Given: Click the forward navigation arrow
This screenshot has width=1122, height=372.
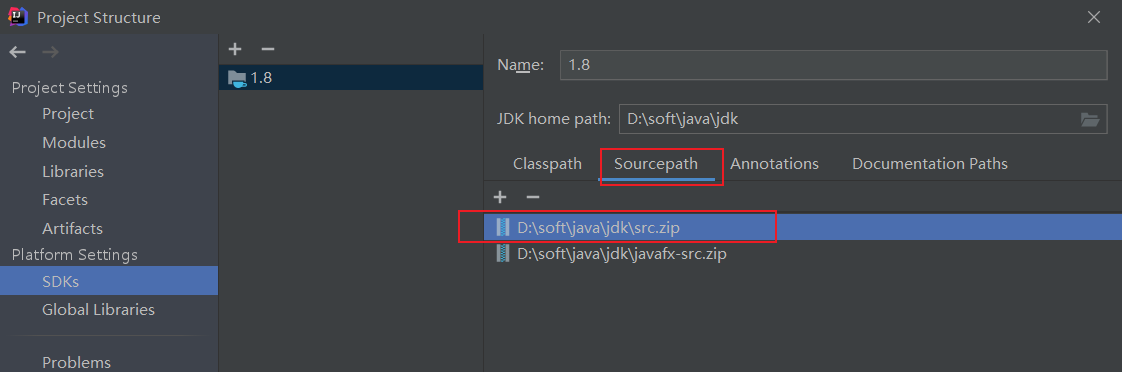Looking at the screenshot, I should (x=51, y=52).
